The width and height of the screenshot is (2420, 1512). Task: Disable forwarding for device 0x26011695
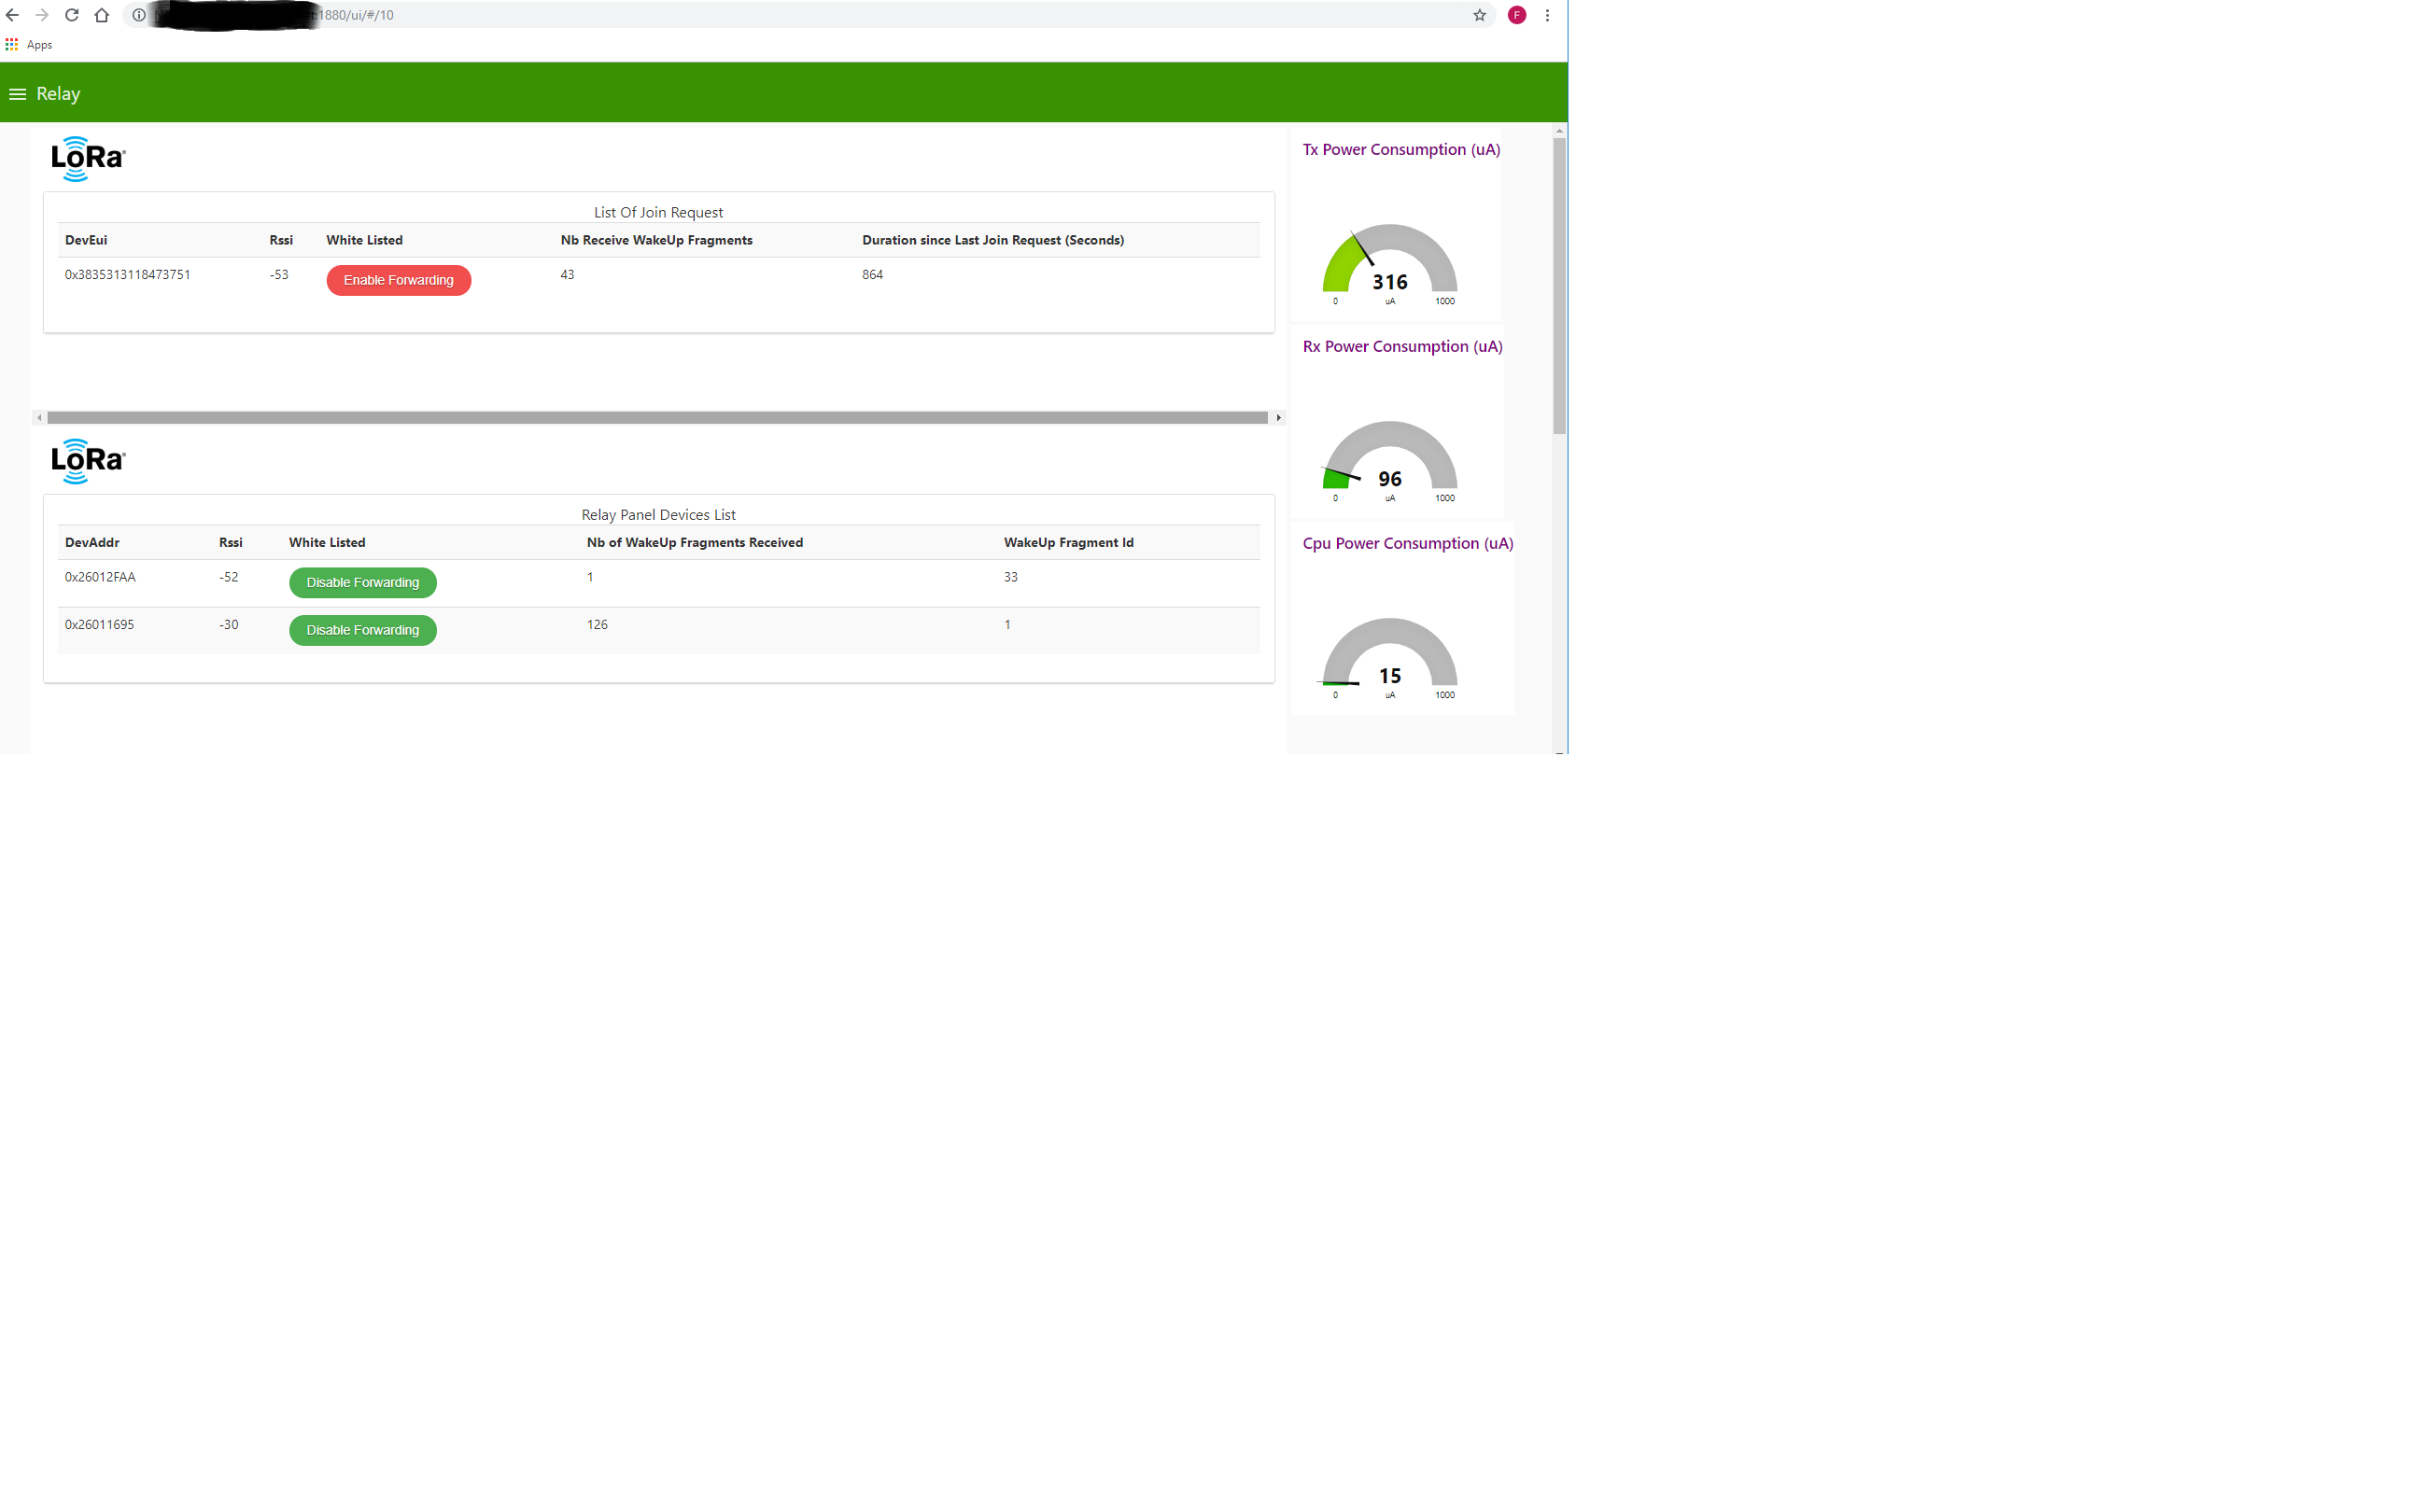[362, 630]
